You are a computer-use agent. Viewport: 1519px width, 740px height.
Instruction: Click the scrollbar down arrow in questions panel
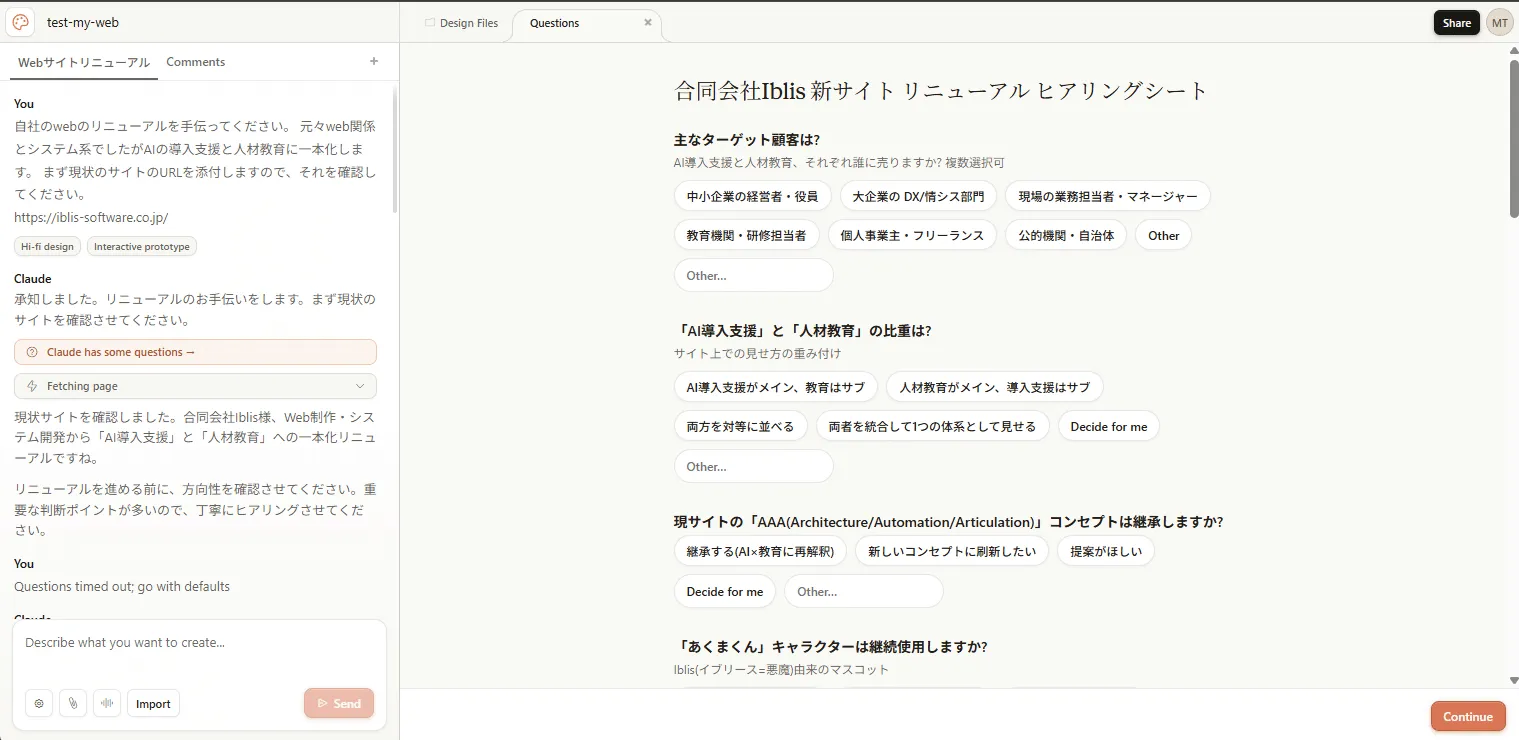1513,680
